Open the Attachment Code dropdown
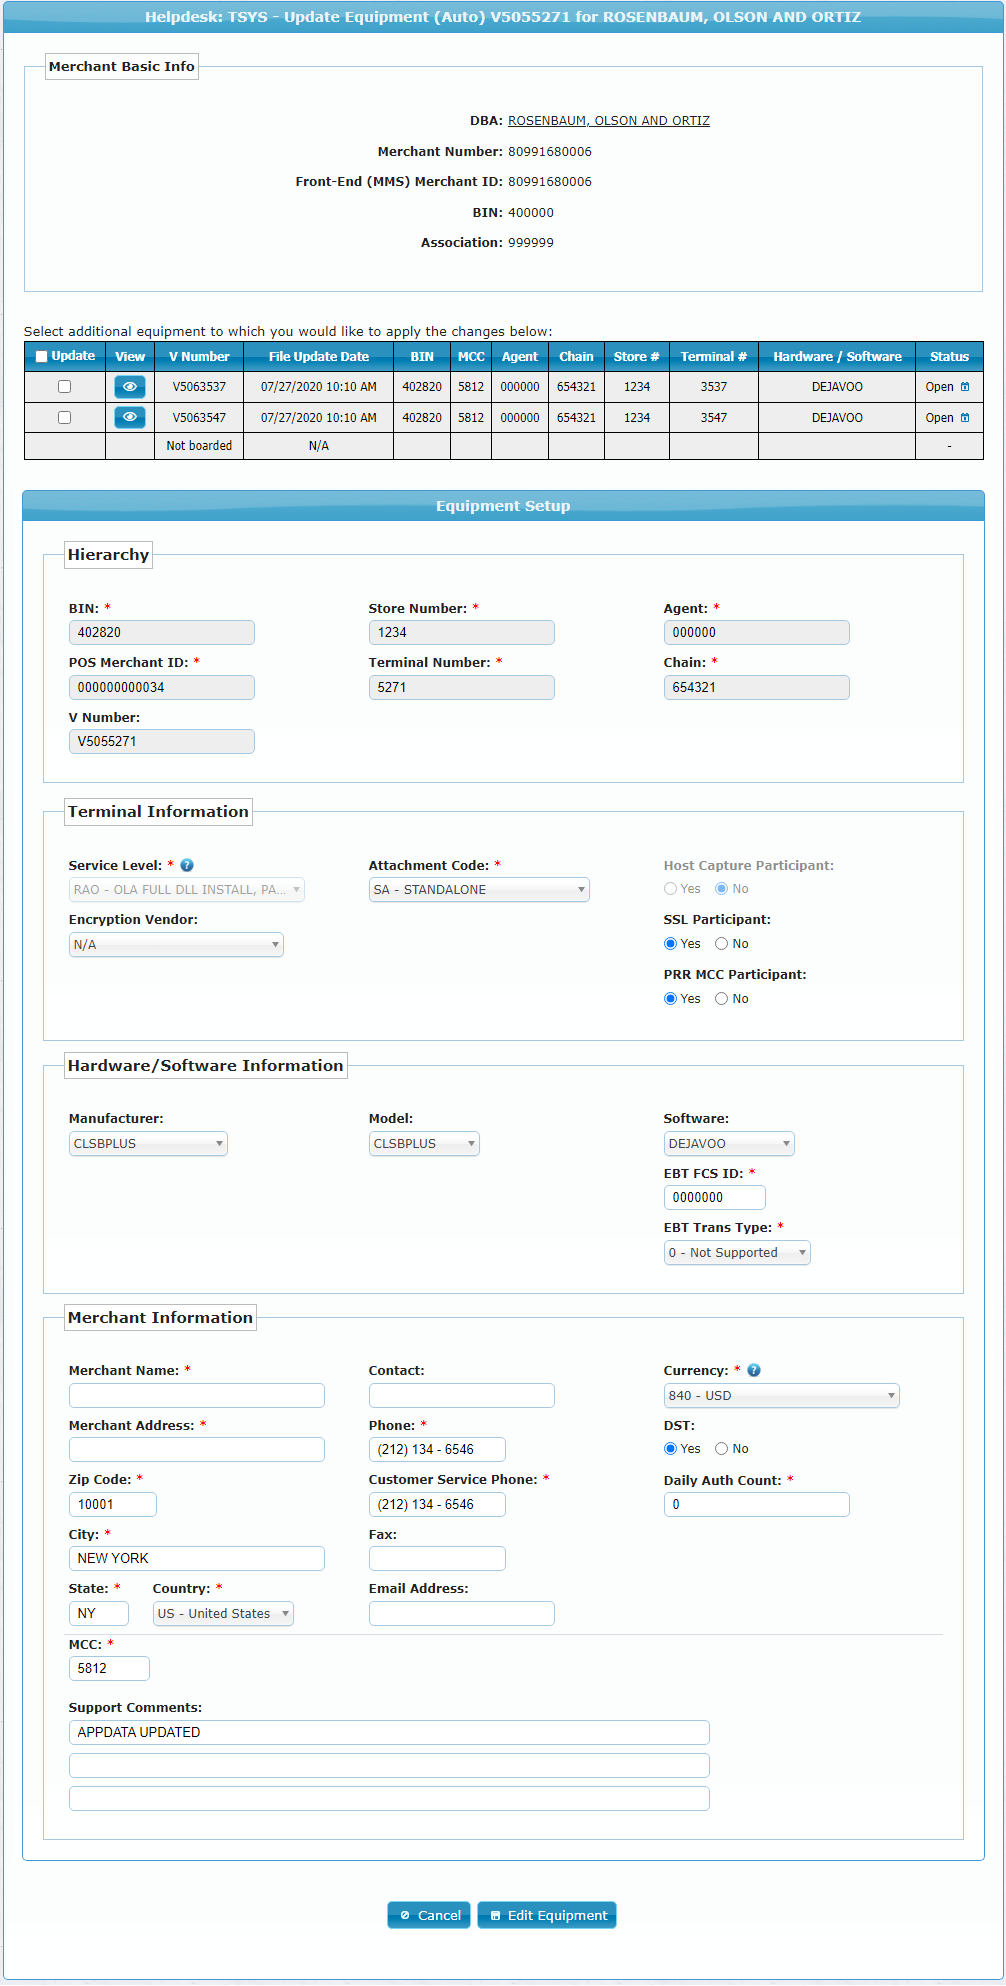1006x1986 pixels. (478, 890)
